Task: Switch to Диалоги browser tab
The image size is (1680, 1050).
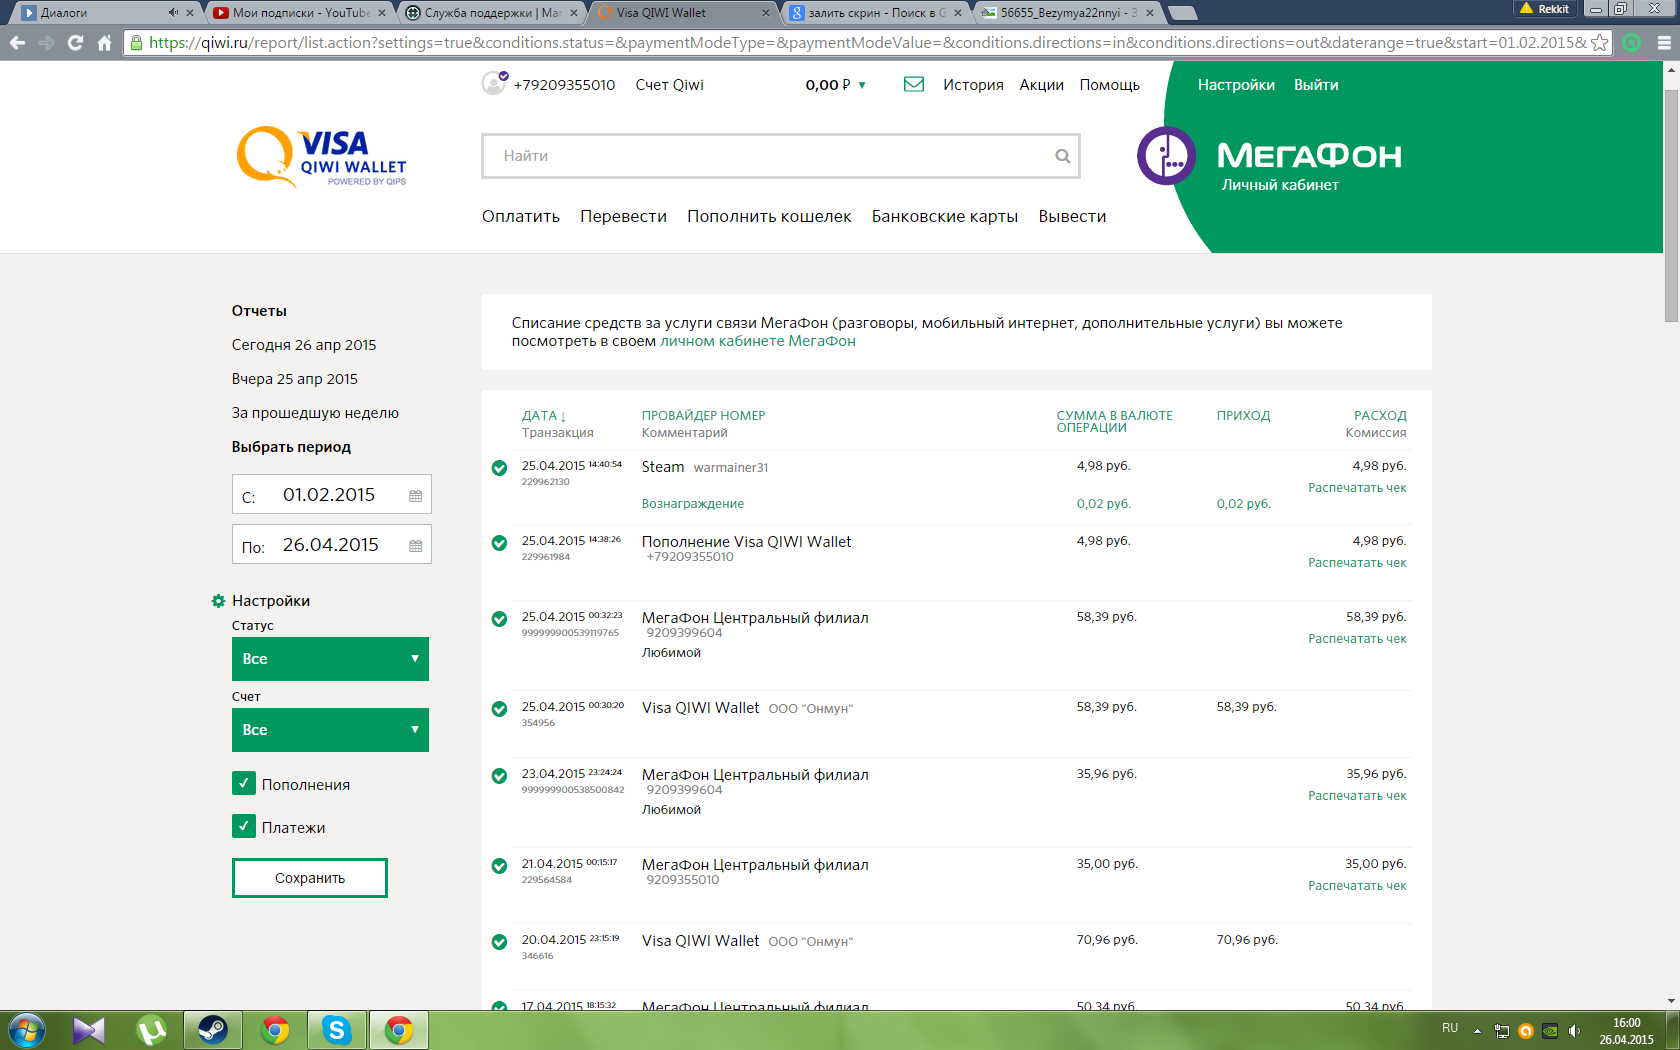Action: 100,13
